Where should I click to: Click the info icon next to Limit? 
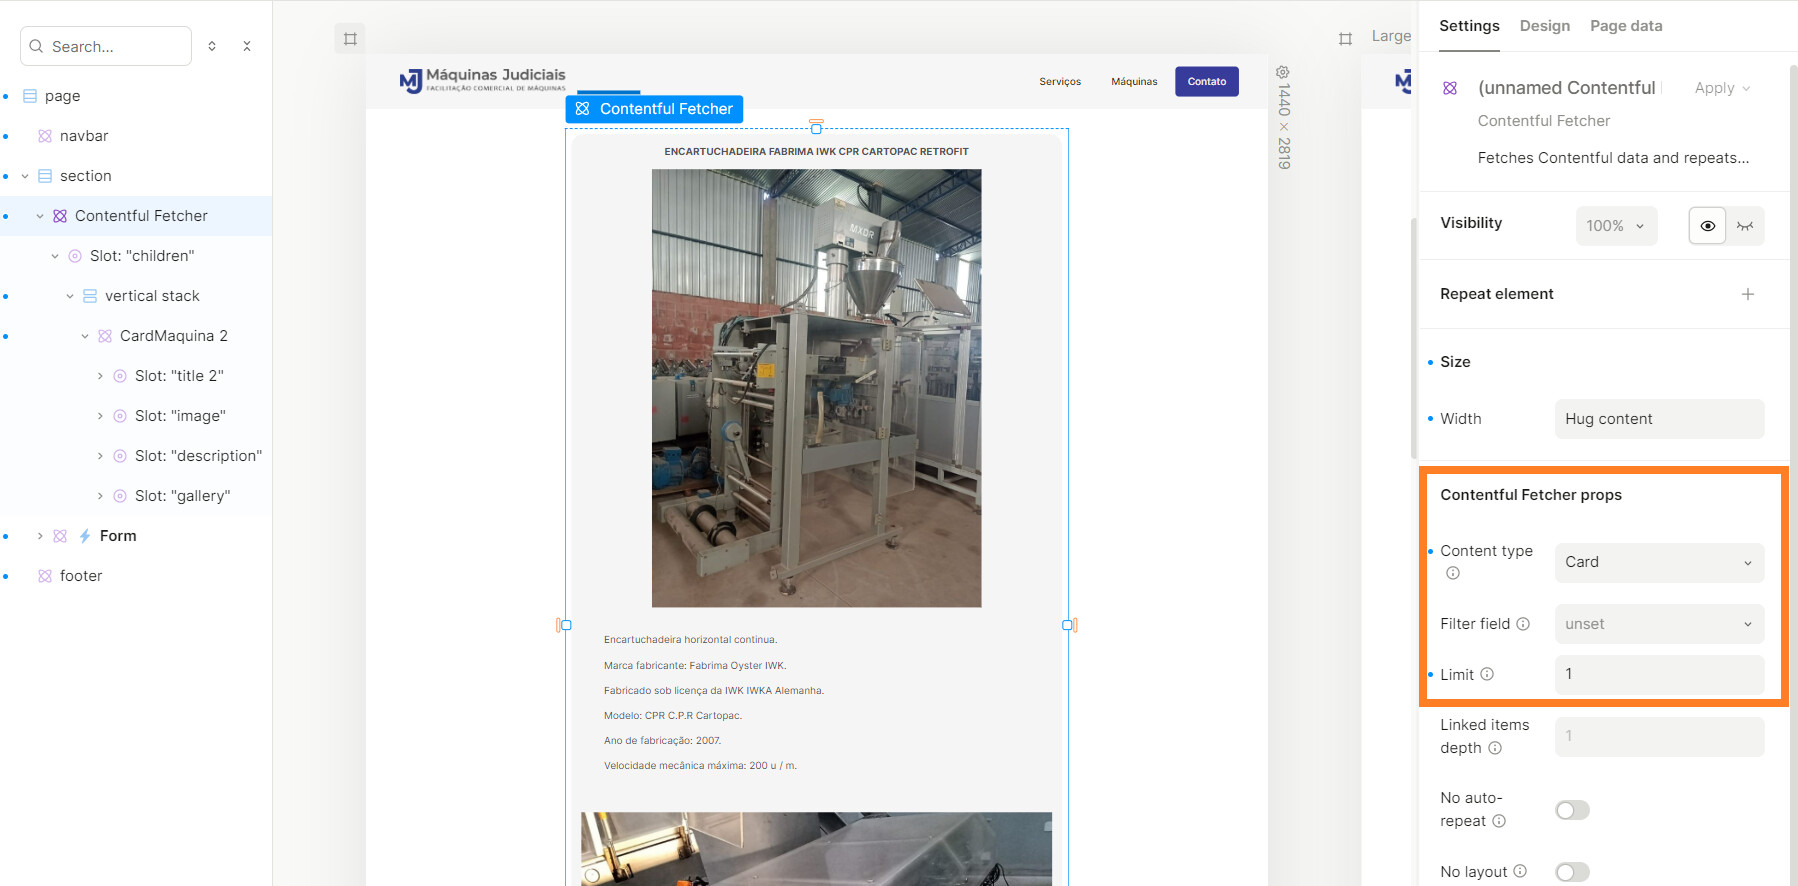[1487, 674]
